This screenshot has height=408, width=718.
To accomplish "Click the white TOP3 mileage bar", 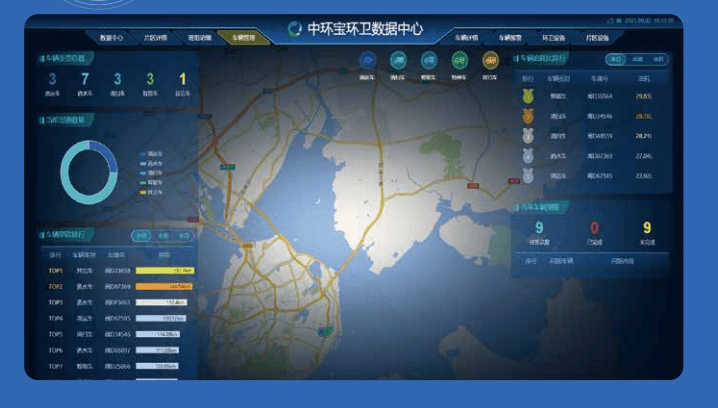I will 162,302.
